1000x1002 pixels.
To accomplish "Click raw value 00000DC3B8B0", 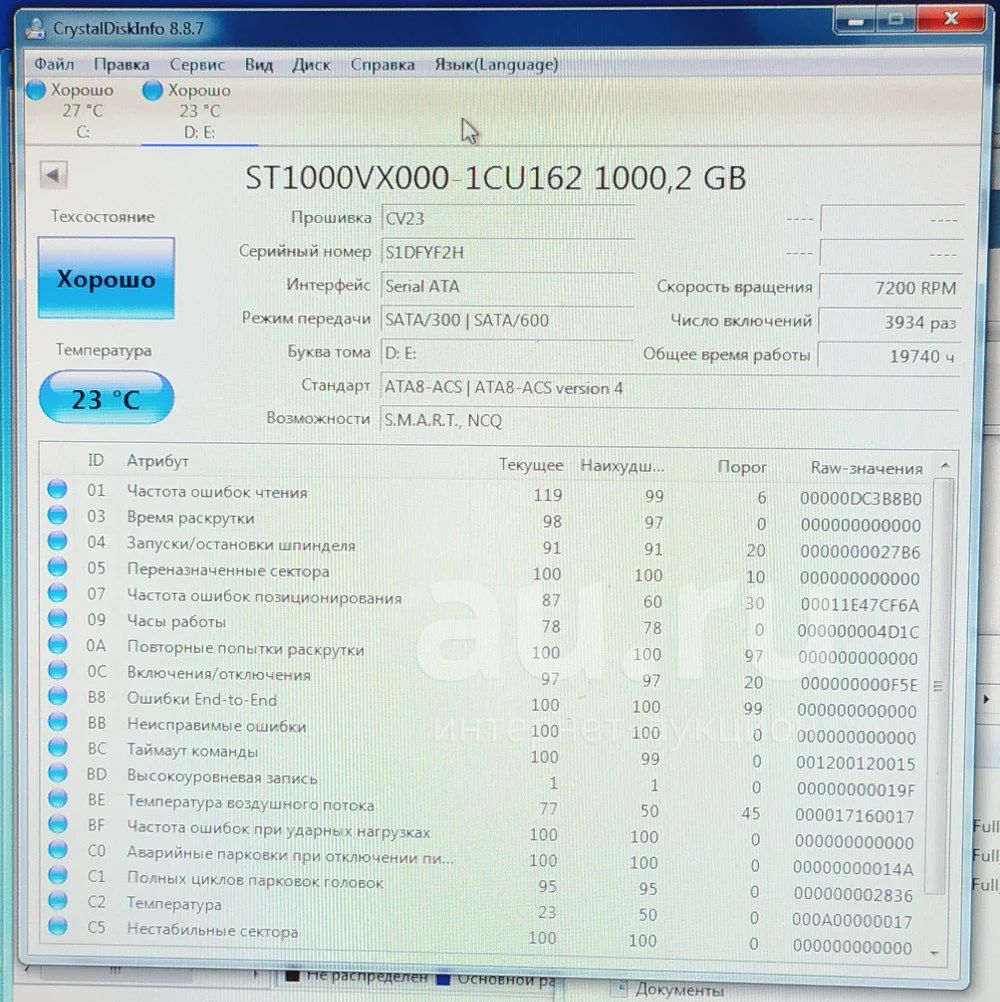I will [x=860, y=499].
